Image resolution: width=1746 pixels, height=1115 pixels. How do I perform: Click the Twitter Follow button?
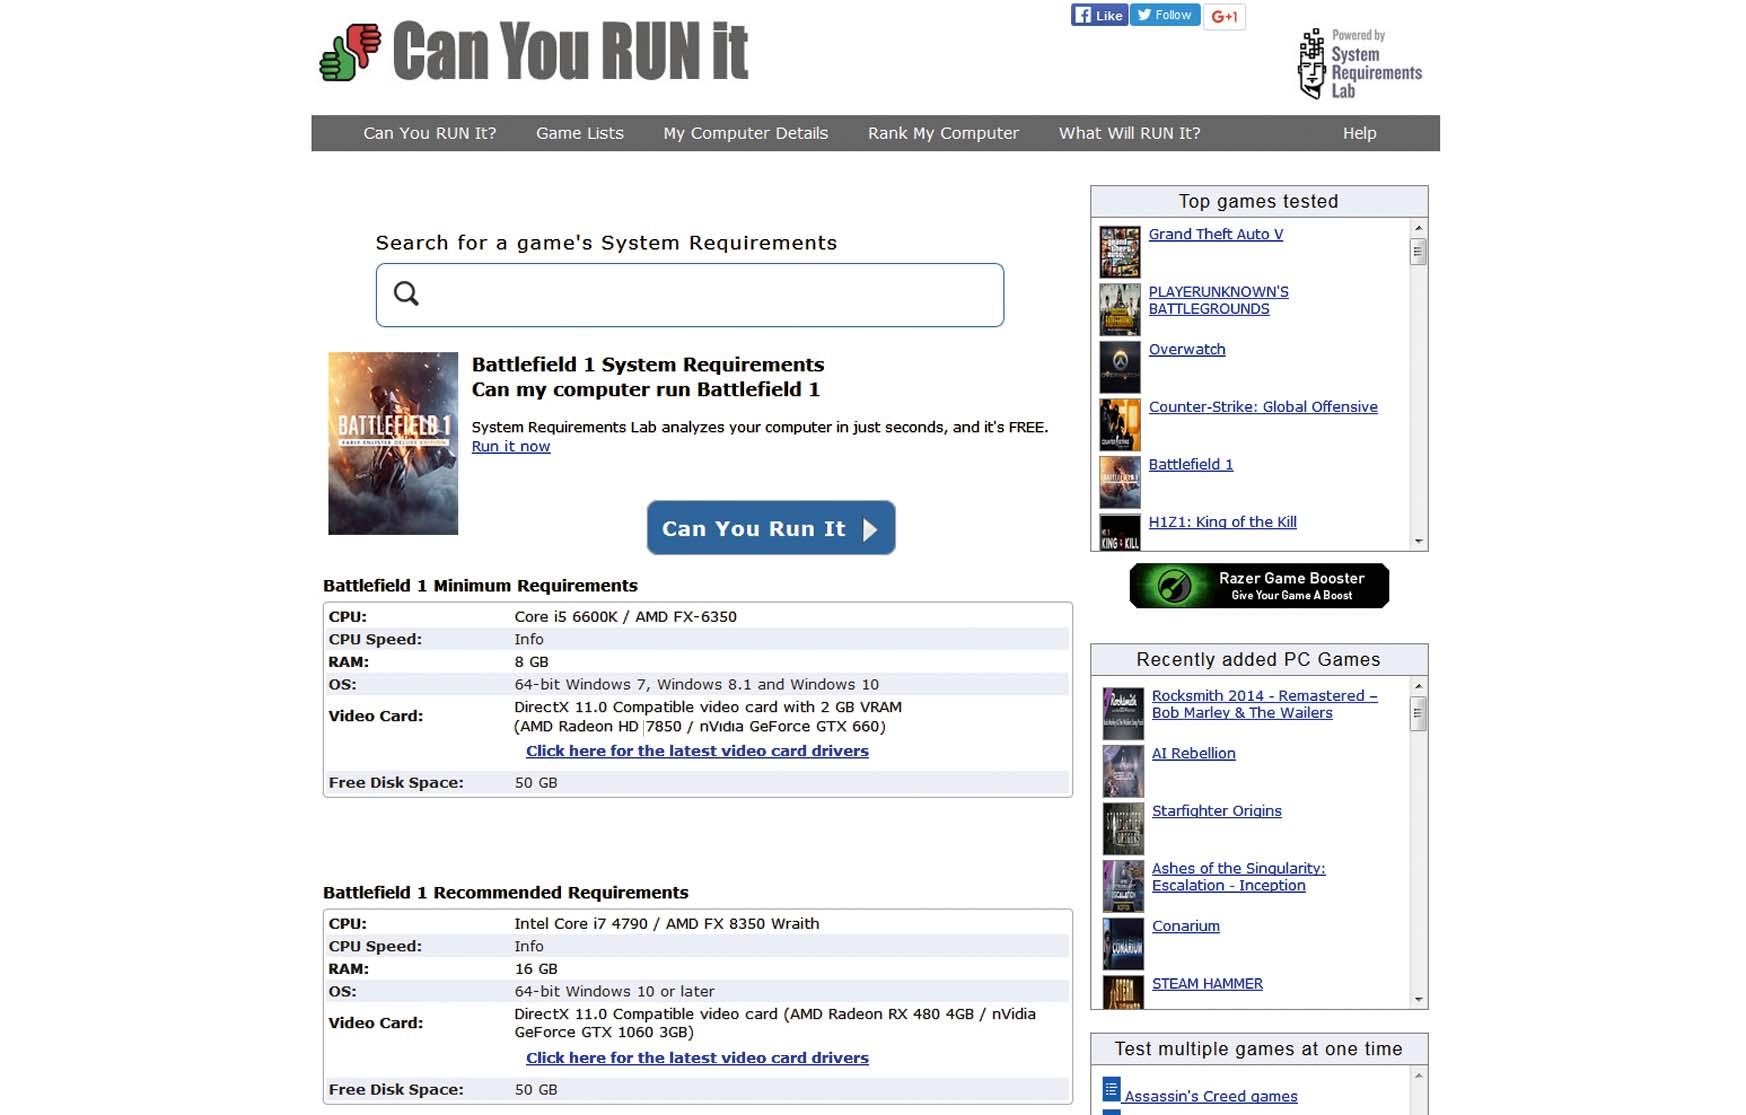click(1164, 15)
